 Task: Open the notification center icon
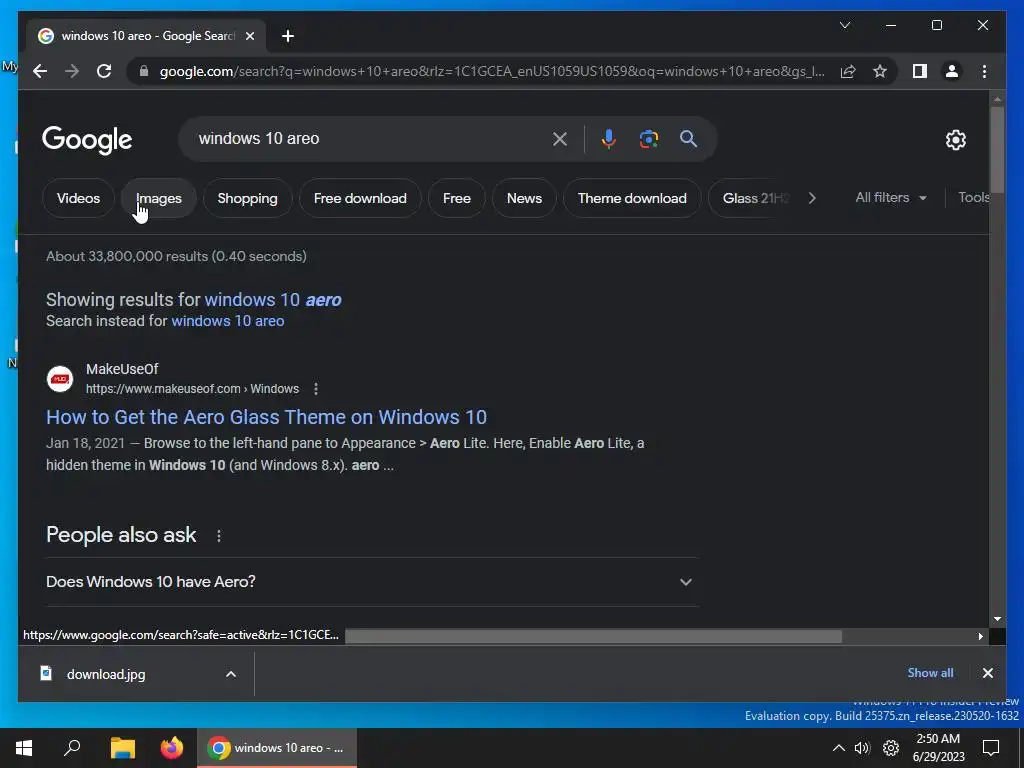(991, 748)
